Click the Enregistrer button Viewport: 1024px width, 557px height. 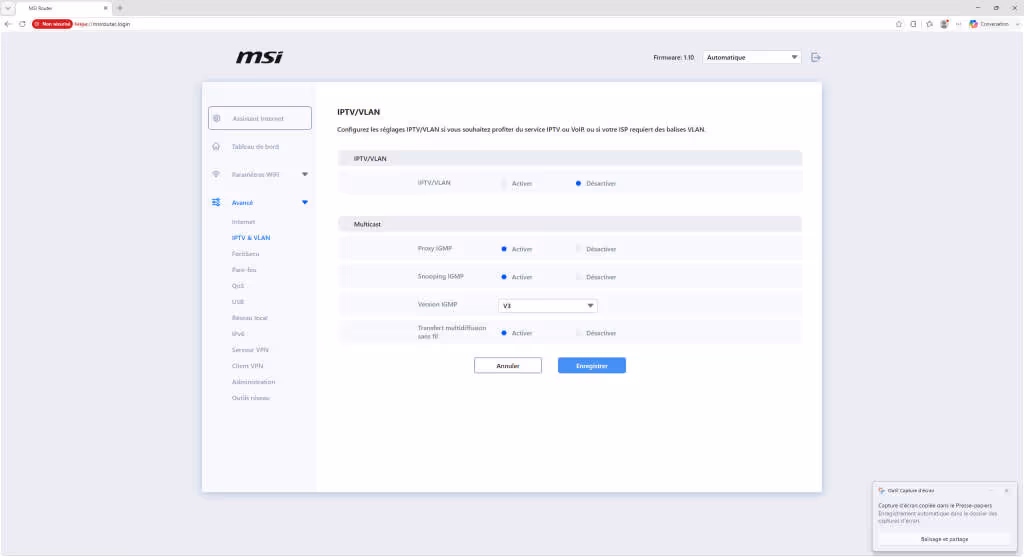[592, 366]
